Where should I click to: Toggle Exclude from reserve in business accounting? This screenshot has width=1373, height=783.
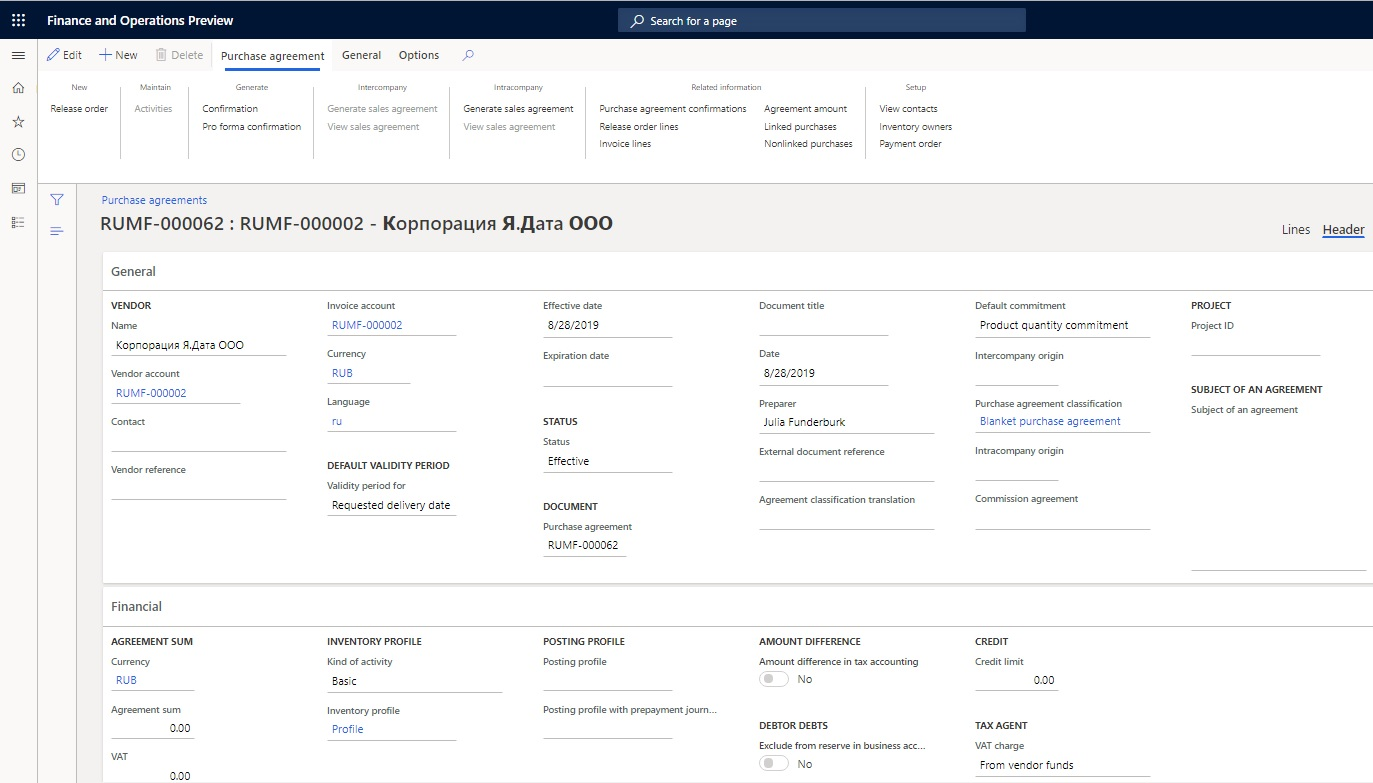(x=774, y=763)
